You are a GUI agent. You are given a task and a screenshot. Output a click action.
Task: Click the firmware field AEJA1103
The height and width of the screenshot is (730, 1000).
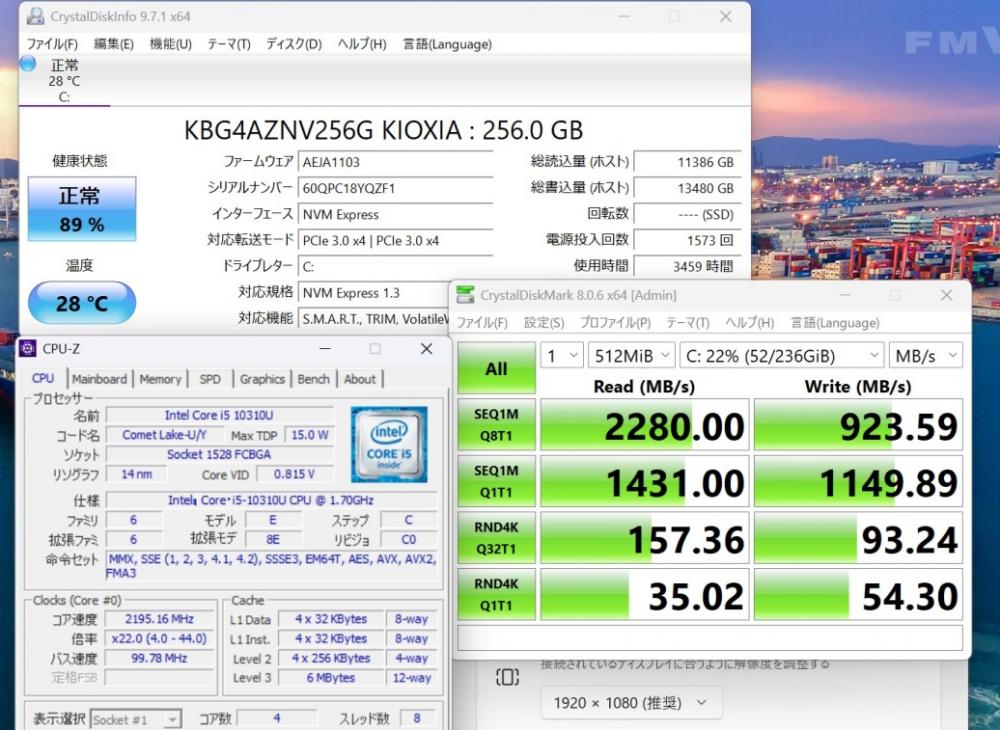coord(395,162)
